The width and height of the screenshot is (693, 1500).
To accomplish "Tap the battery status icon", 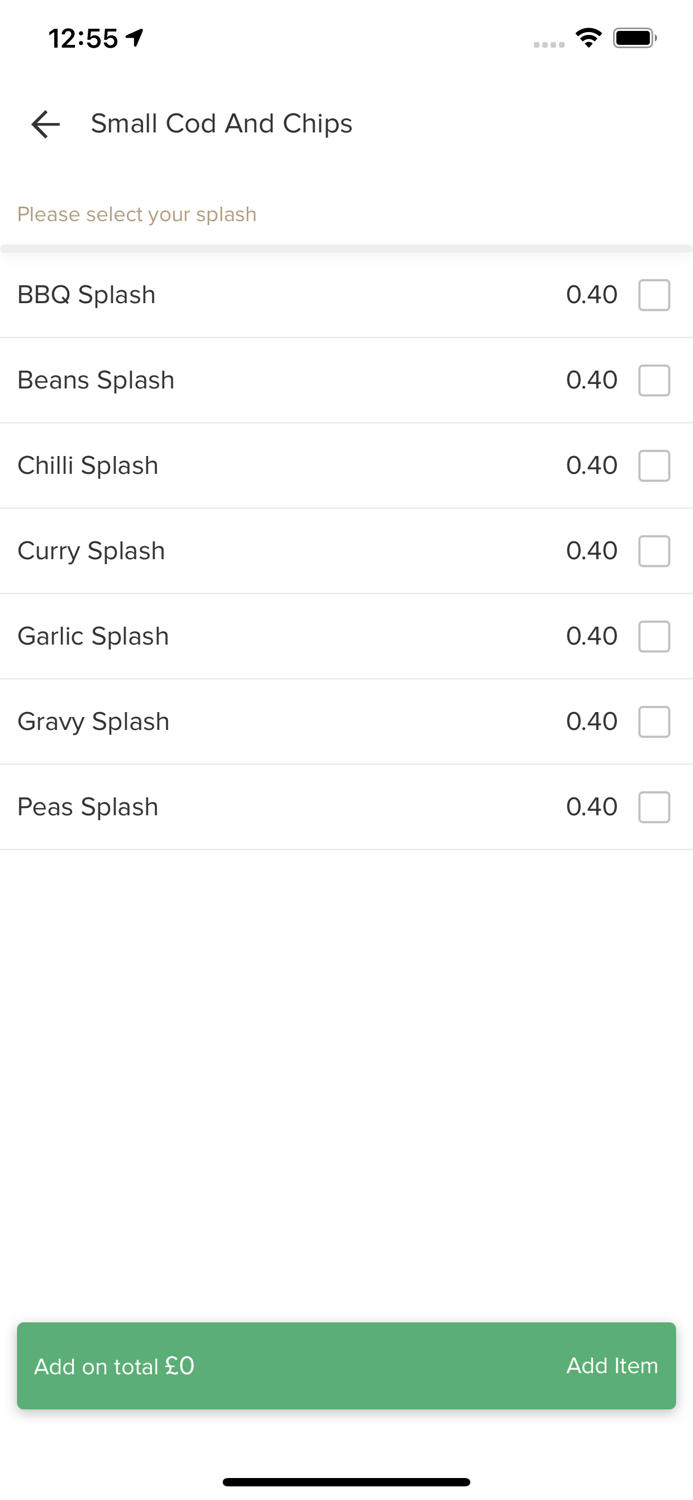I will point(635,38).
